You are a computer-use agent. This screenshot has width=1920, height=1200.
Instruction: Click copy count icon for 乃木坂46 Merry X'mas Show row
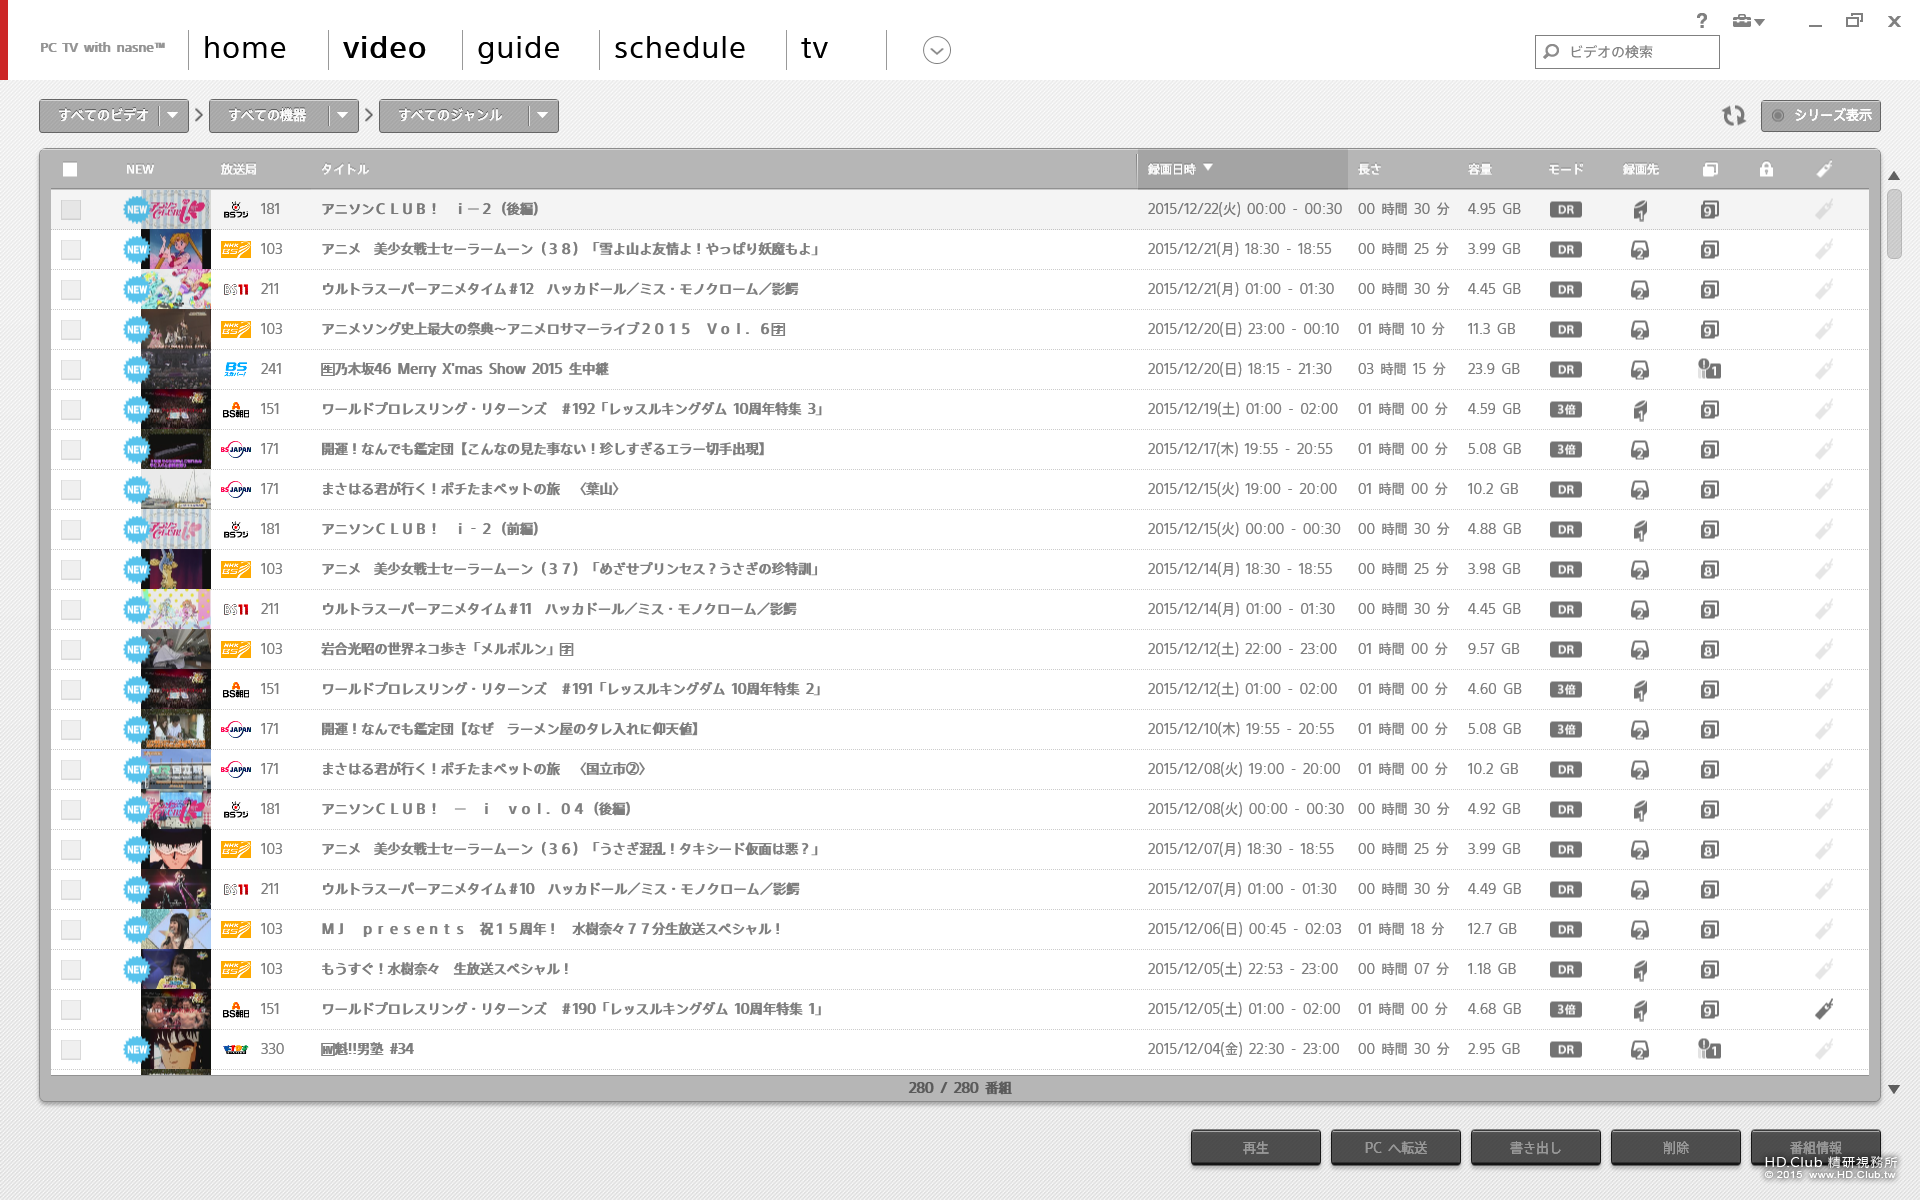(1709, 369)
